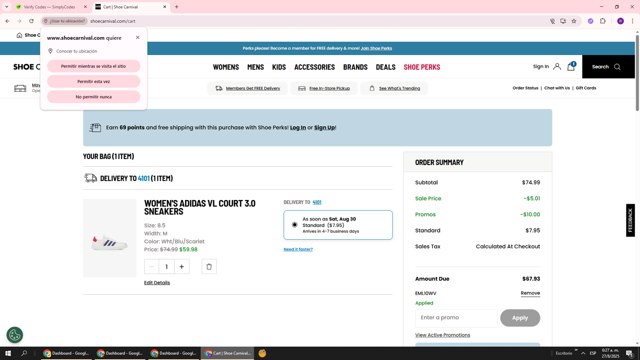Open the black Search box in the header
The image size is (640, 360).
click(x=608, y=67)
